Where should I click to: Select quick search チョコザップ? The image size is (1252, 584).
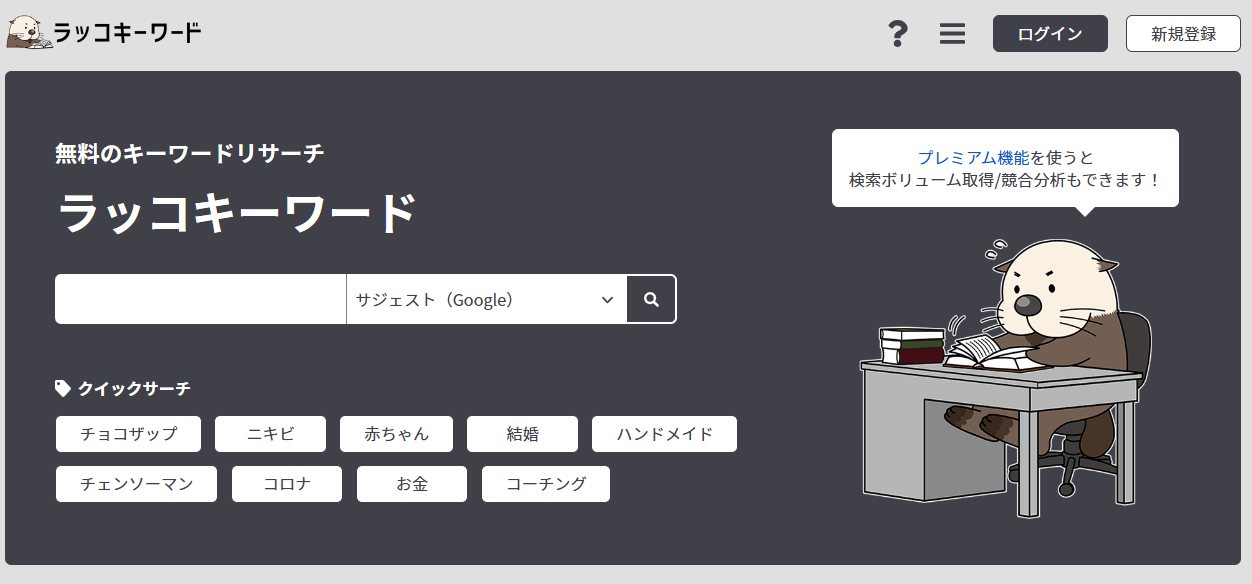tap(128, 434)
